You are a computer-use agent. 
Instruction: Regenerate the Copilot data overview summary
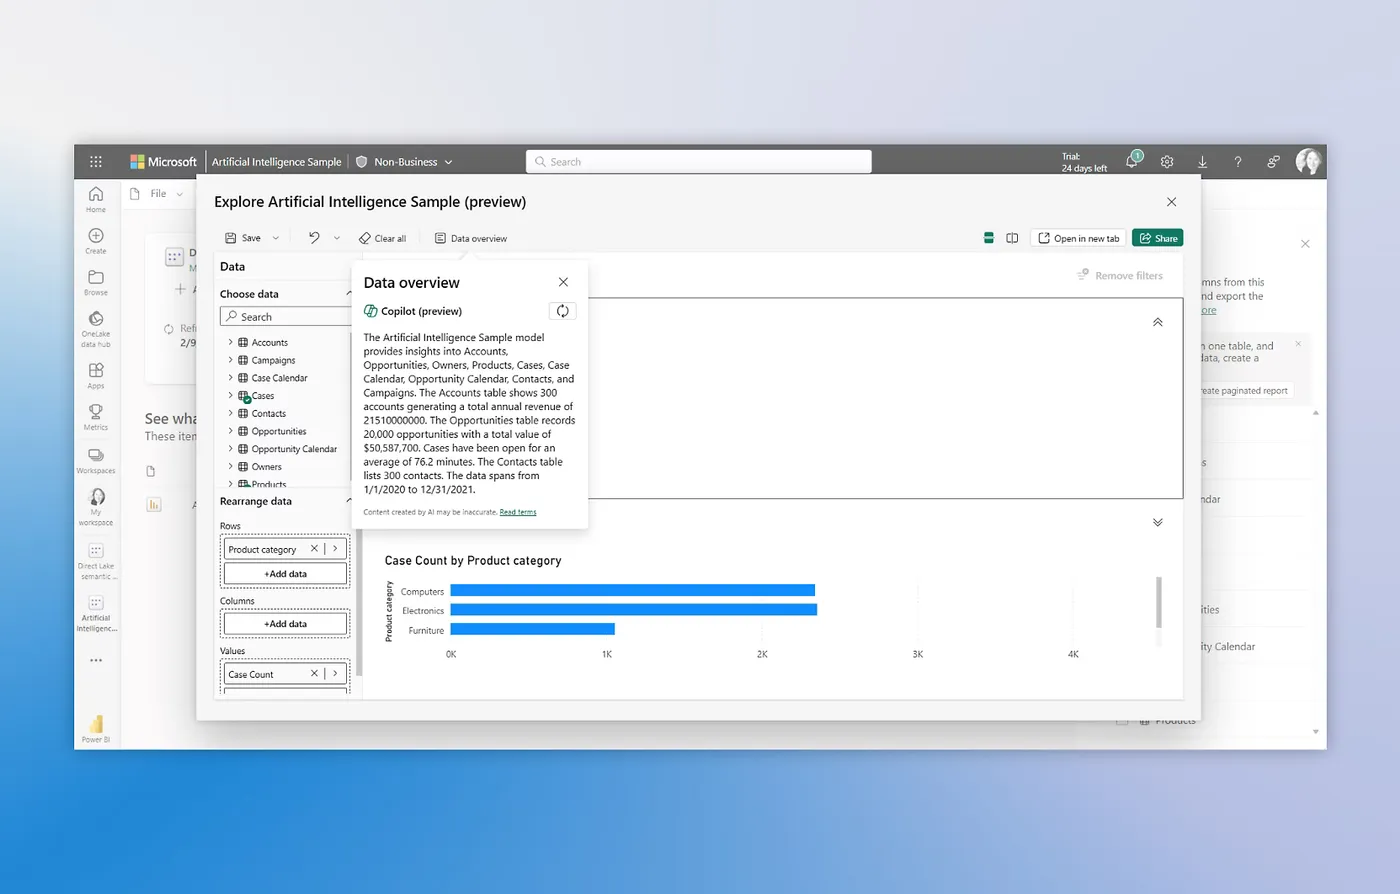click(562, 310)
